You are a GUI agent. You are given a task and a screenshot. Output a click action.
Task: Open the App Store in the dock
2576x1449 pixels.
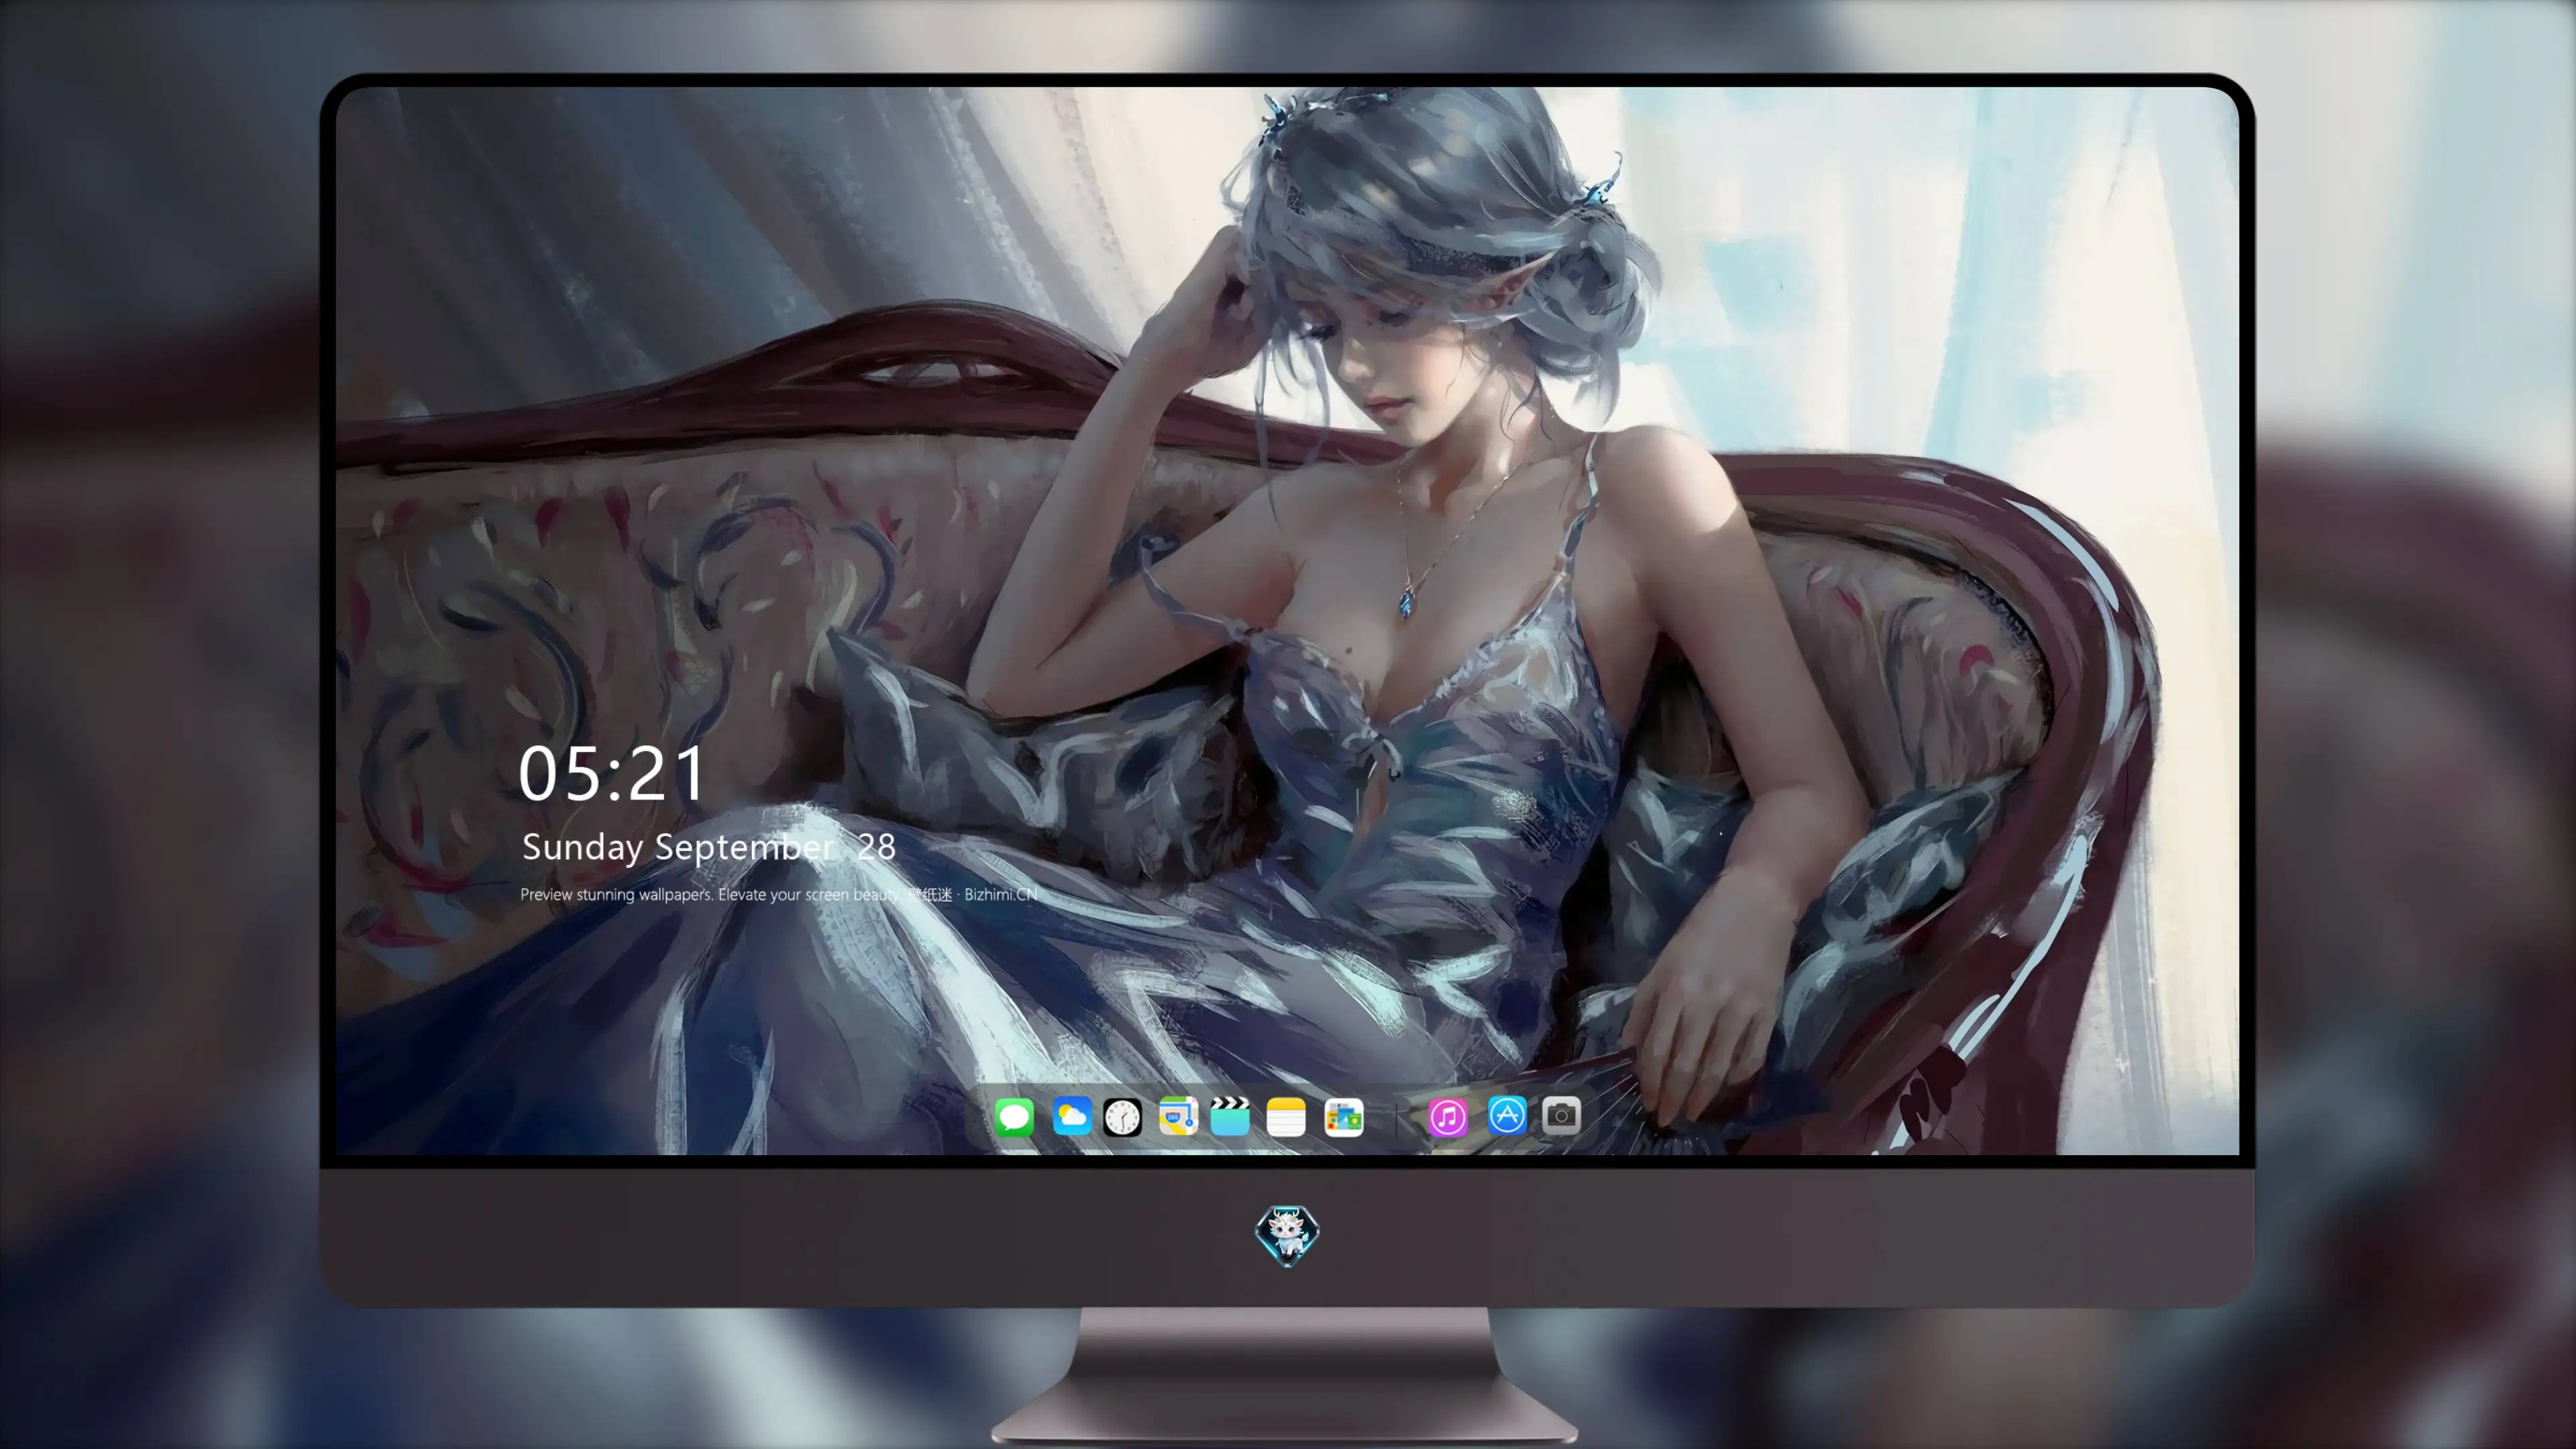pyautogui.click(x=1507, y=1116)
